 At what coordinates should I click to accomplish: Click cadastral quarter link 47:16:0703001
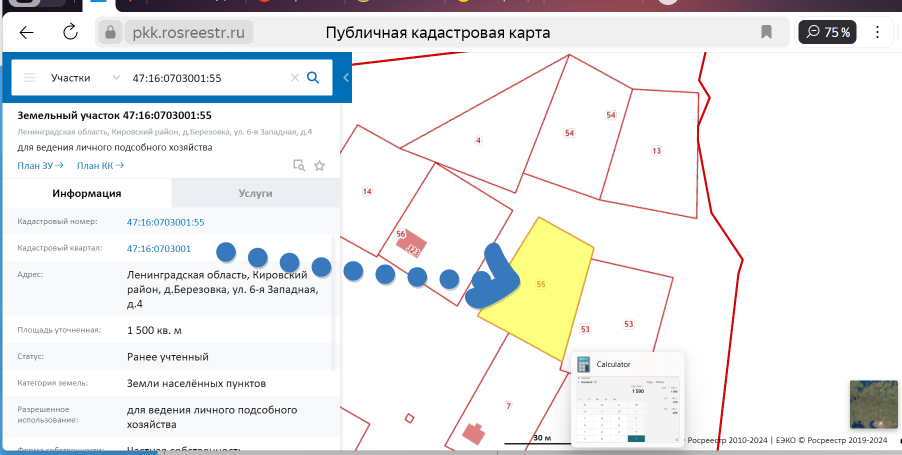point(158,248)
